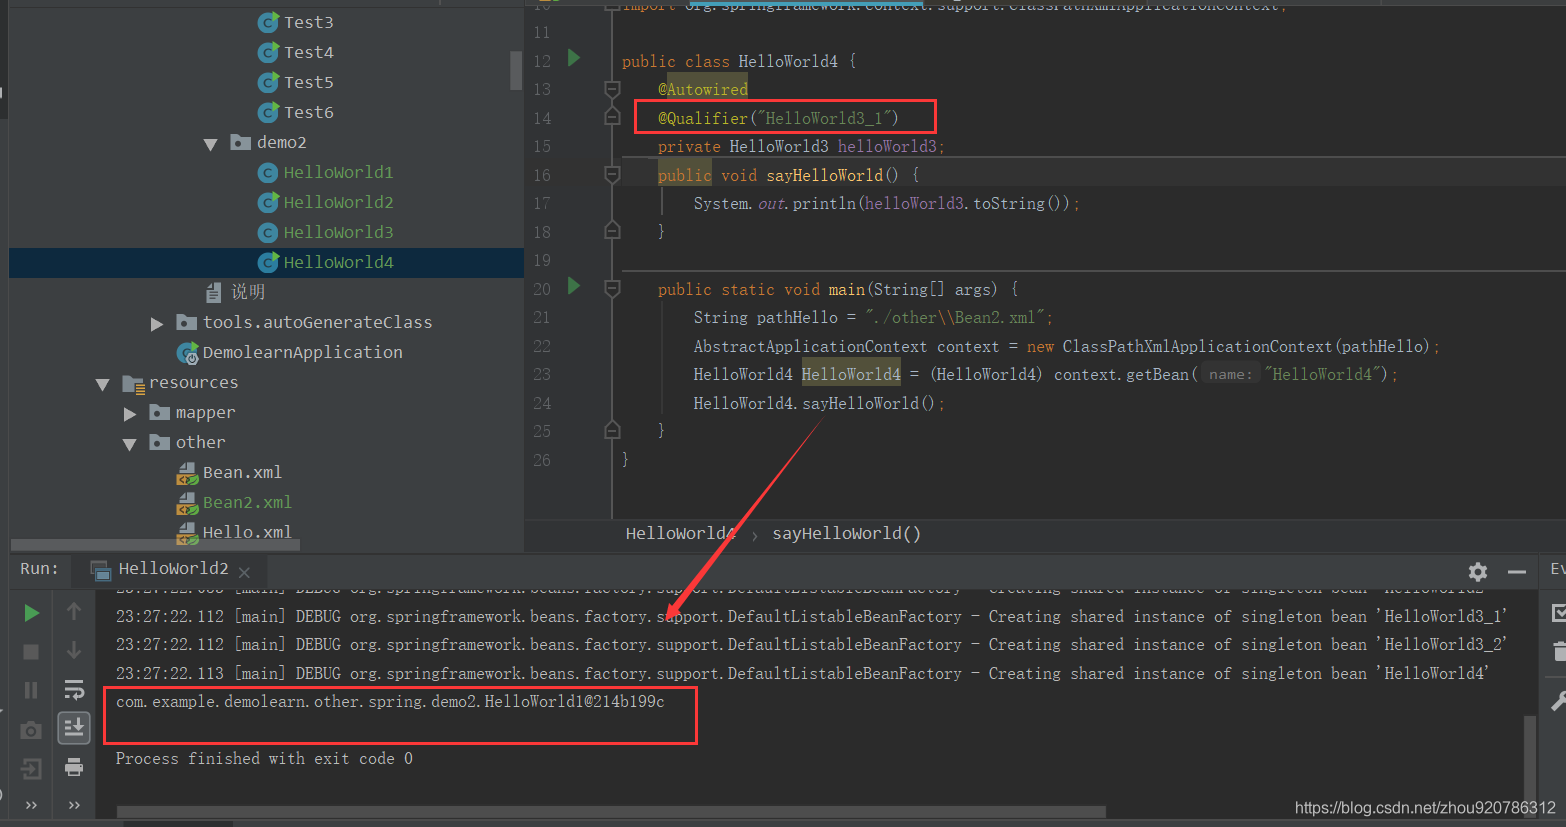Expand tools.autoGenerateClass package
This screenshot has height=827, width=1566.
[156, 323]
